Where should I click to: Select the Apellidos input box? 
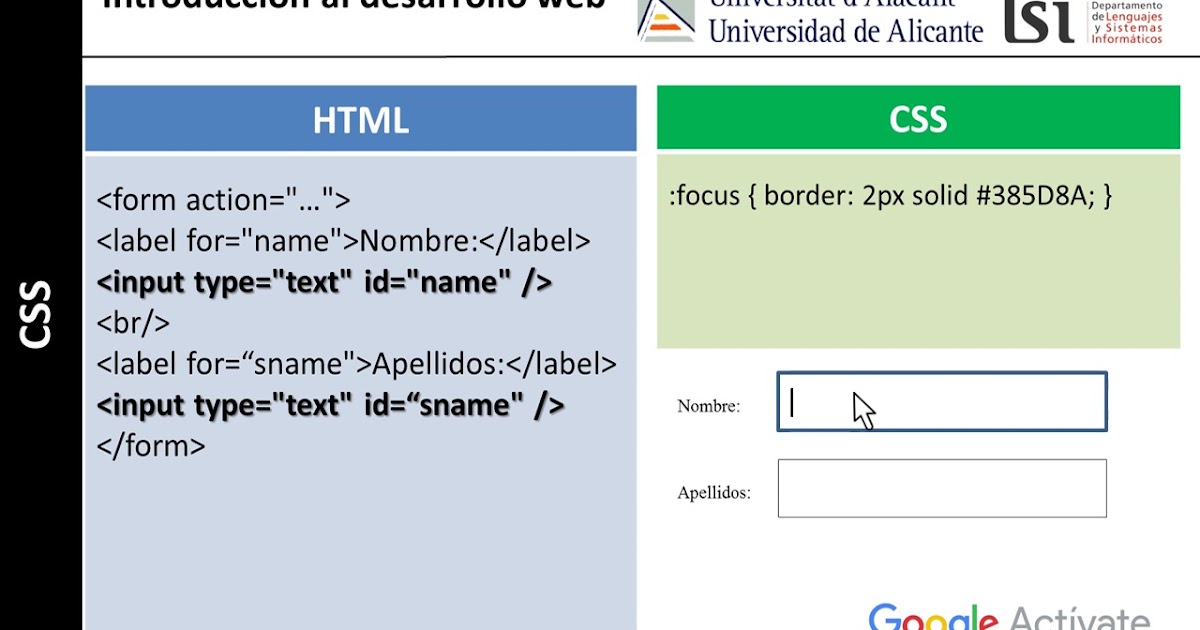tap(941, 488)
